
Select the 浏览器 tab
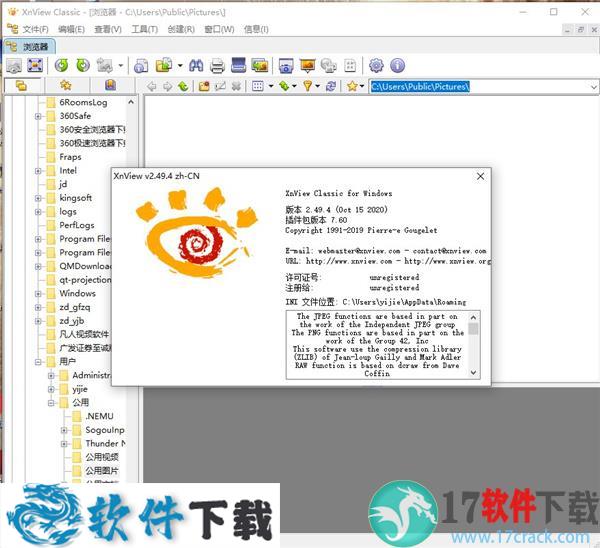[29, 47]
